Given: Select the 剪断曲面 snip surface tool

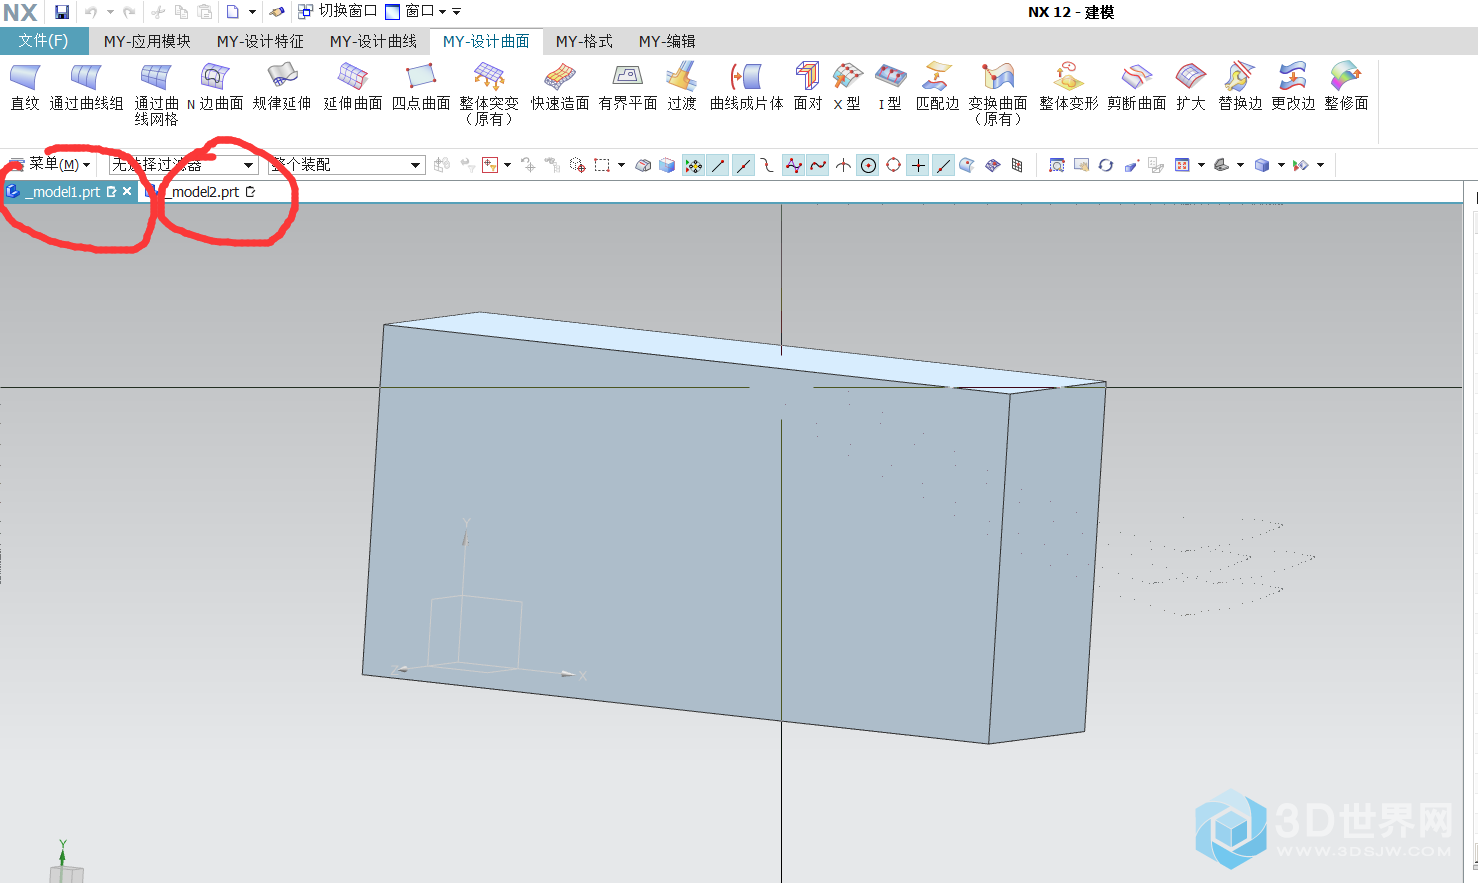Looking at the screenshot, I should [1137, 87].
